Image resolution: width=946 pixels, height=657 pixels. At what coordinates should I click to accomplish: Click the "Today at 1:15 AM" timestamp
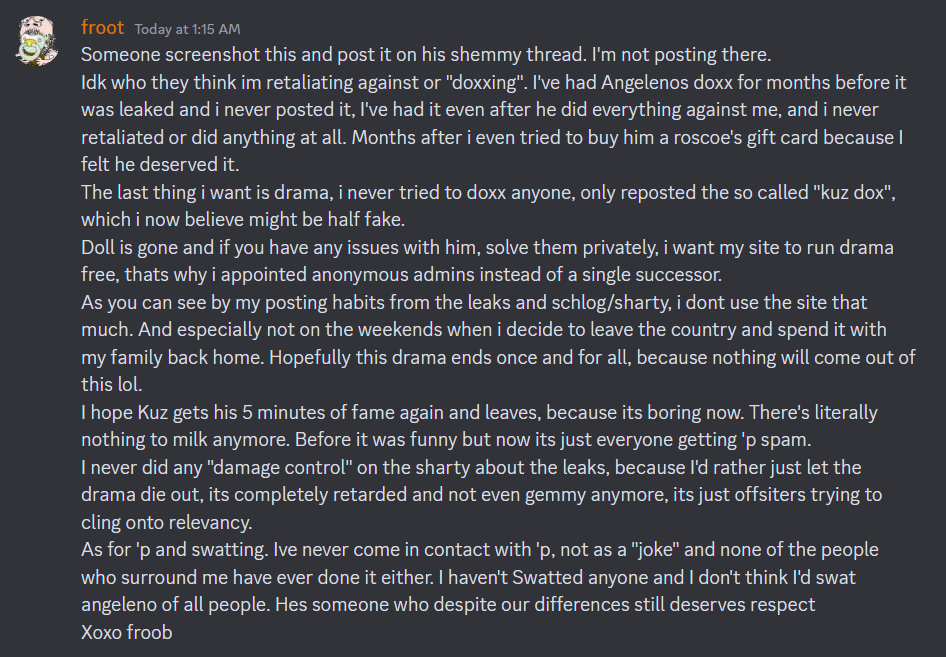pos(187,29)
